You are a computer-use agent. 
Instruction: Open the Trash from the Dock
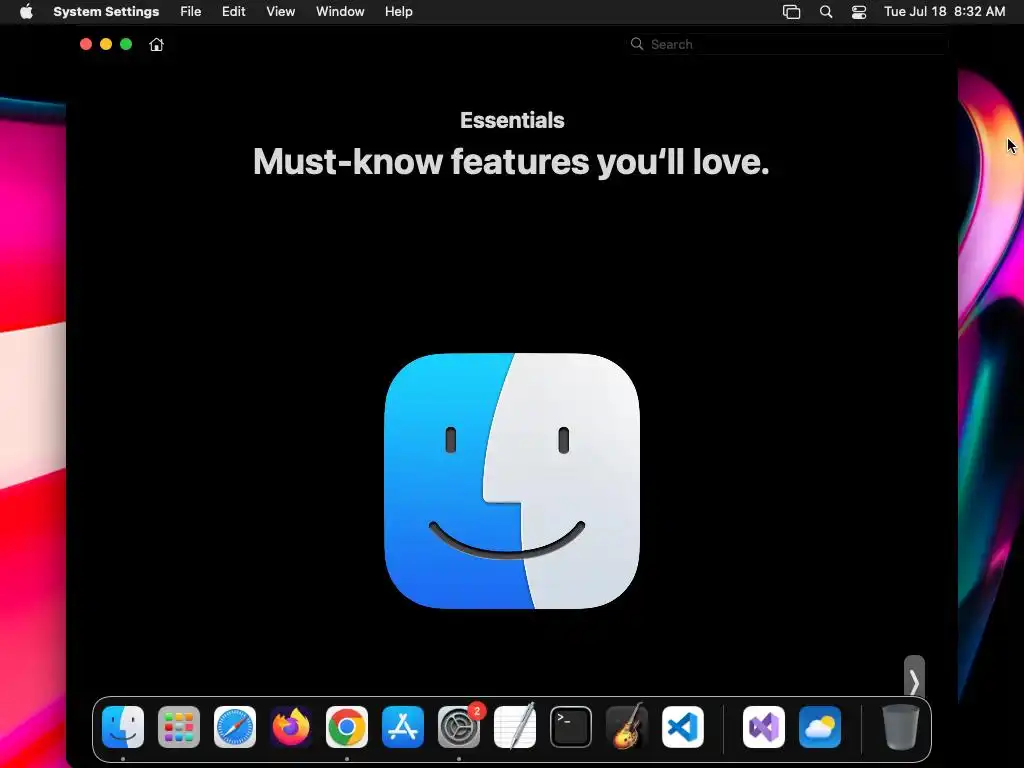(901, 727)
